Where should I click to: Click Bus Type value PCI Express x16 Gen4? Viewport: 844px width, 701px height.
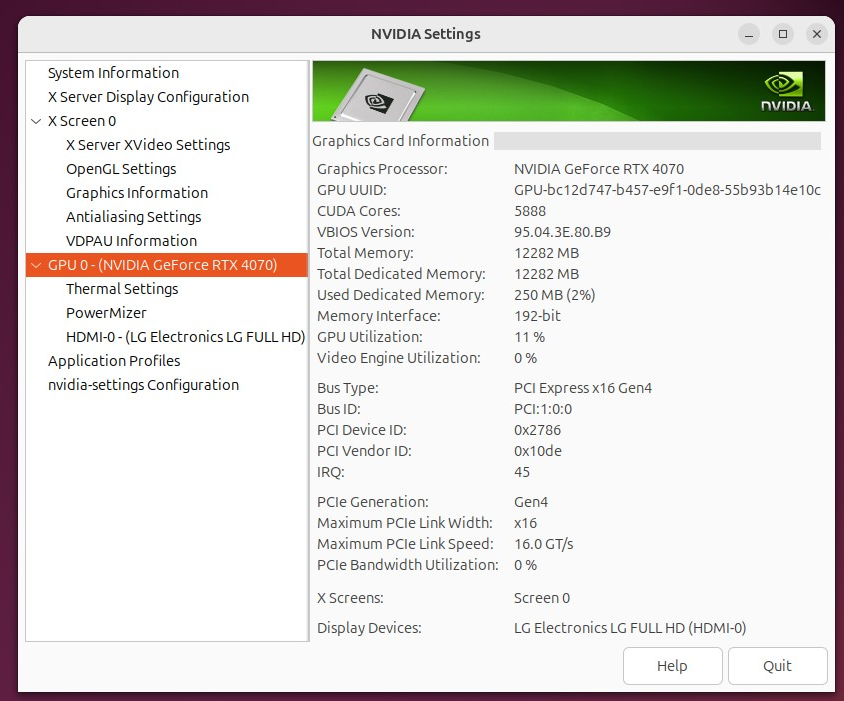tap(582, 388)
